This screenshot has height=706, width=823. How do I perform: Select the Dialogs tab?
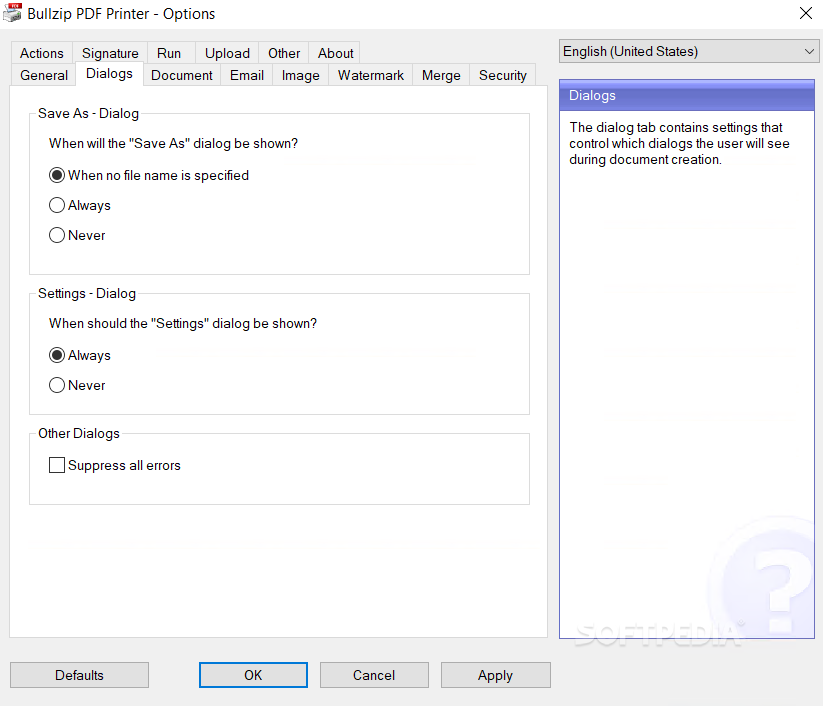pyautogui.click(x=109, y=73)
